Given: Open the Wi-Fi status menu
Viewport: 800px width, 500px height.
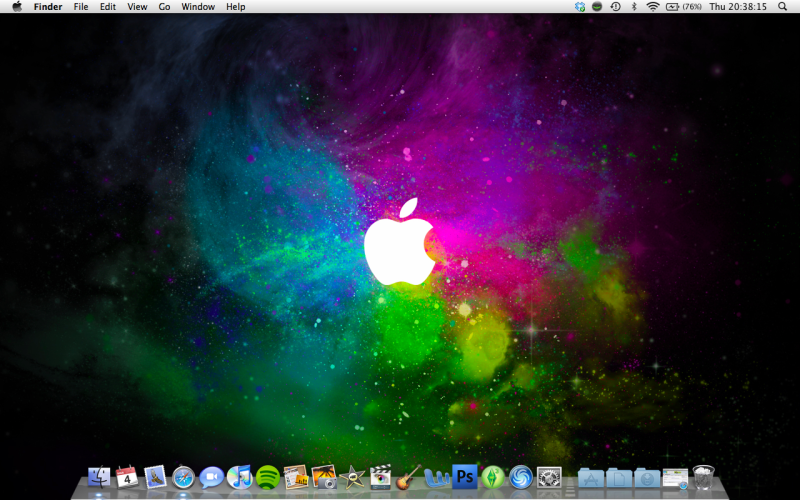Looking at the screenshot, I should [653, 7].
